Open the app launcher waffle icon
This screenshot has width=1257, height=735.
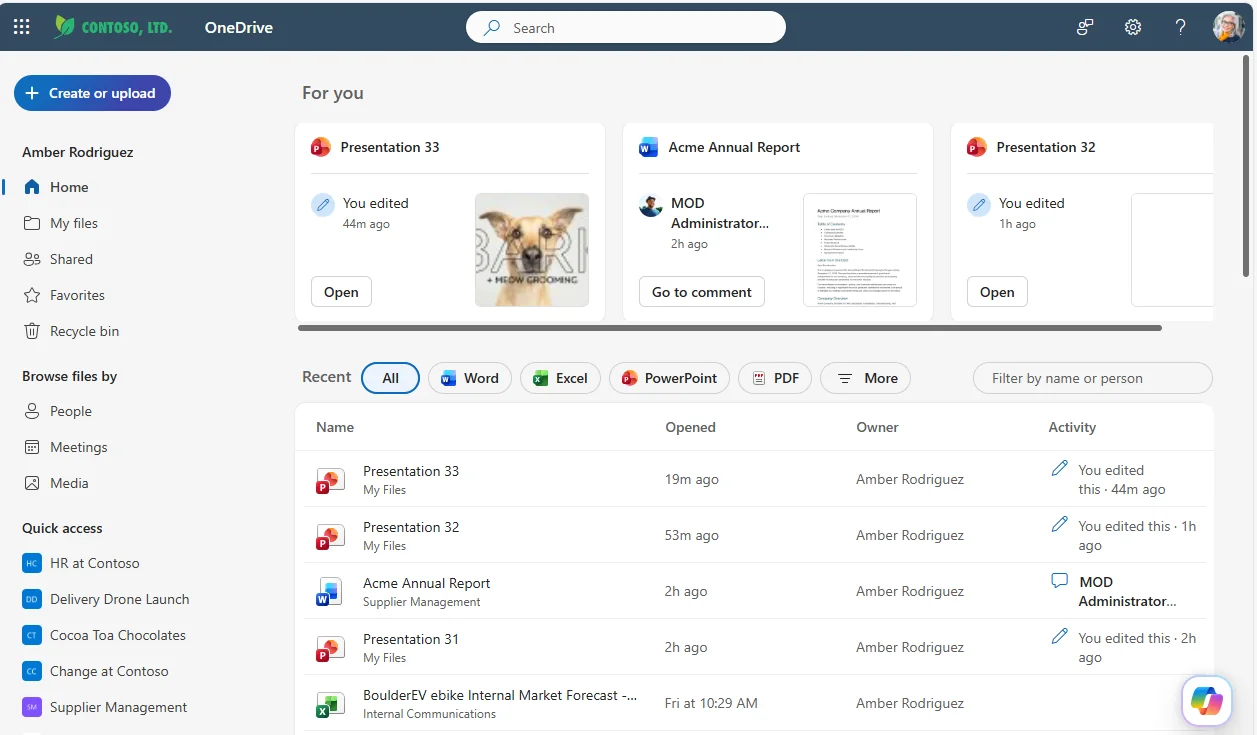tap(21, 28)
